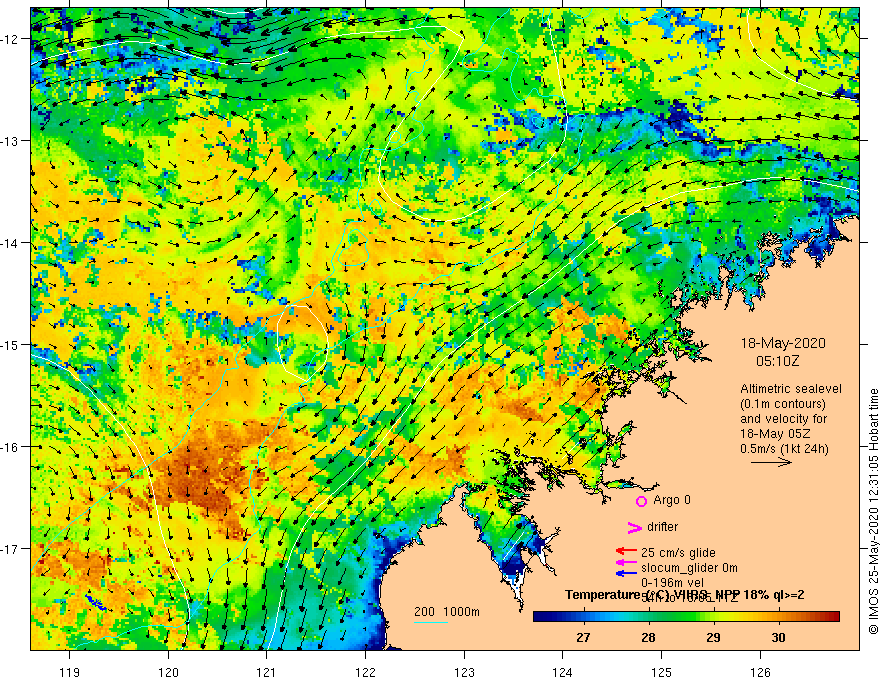Click the '18-May 05Z' text line

[774, 434]
